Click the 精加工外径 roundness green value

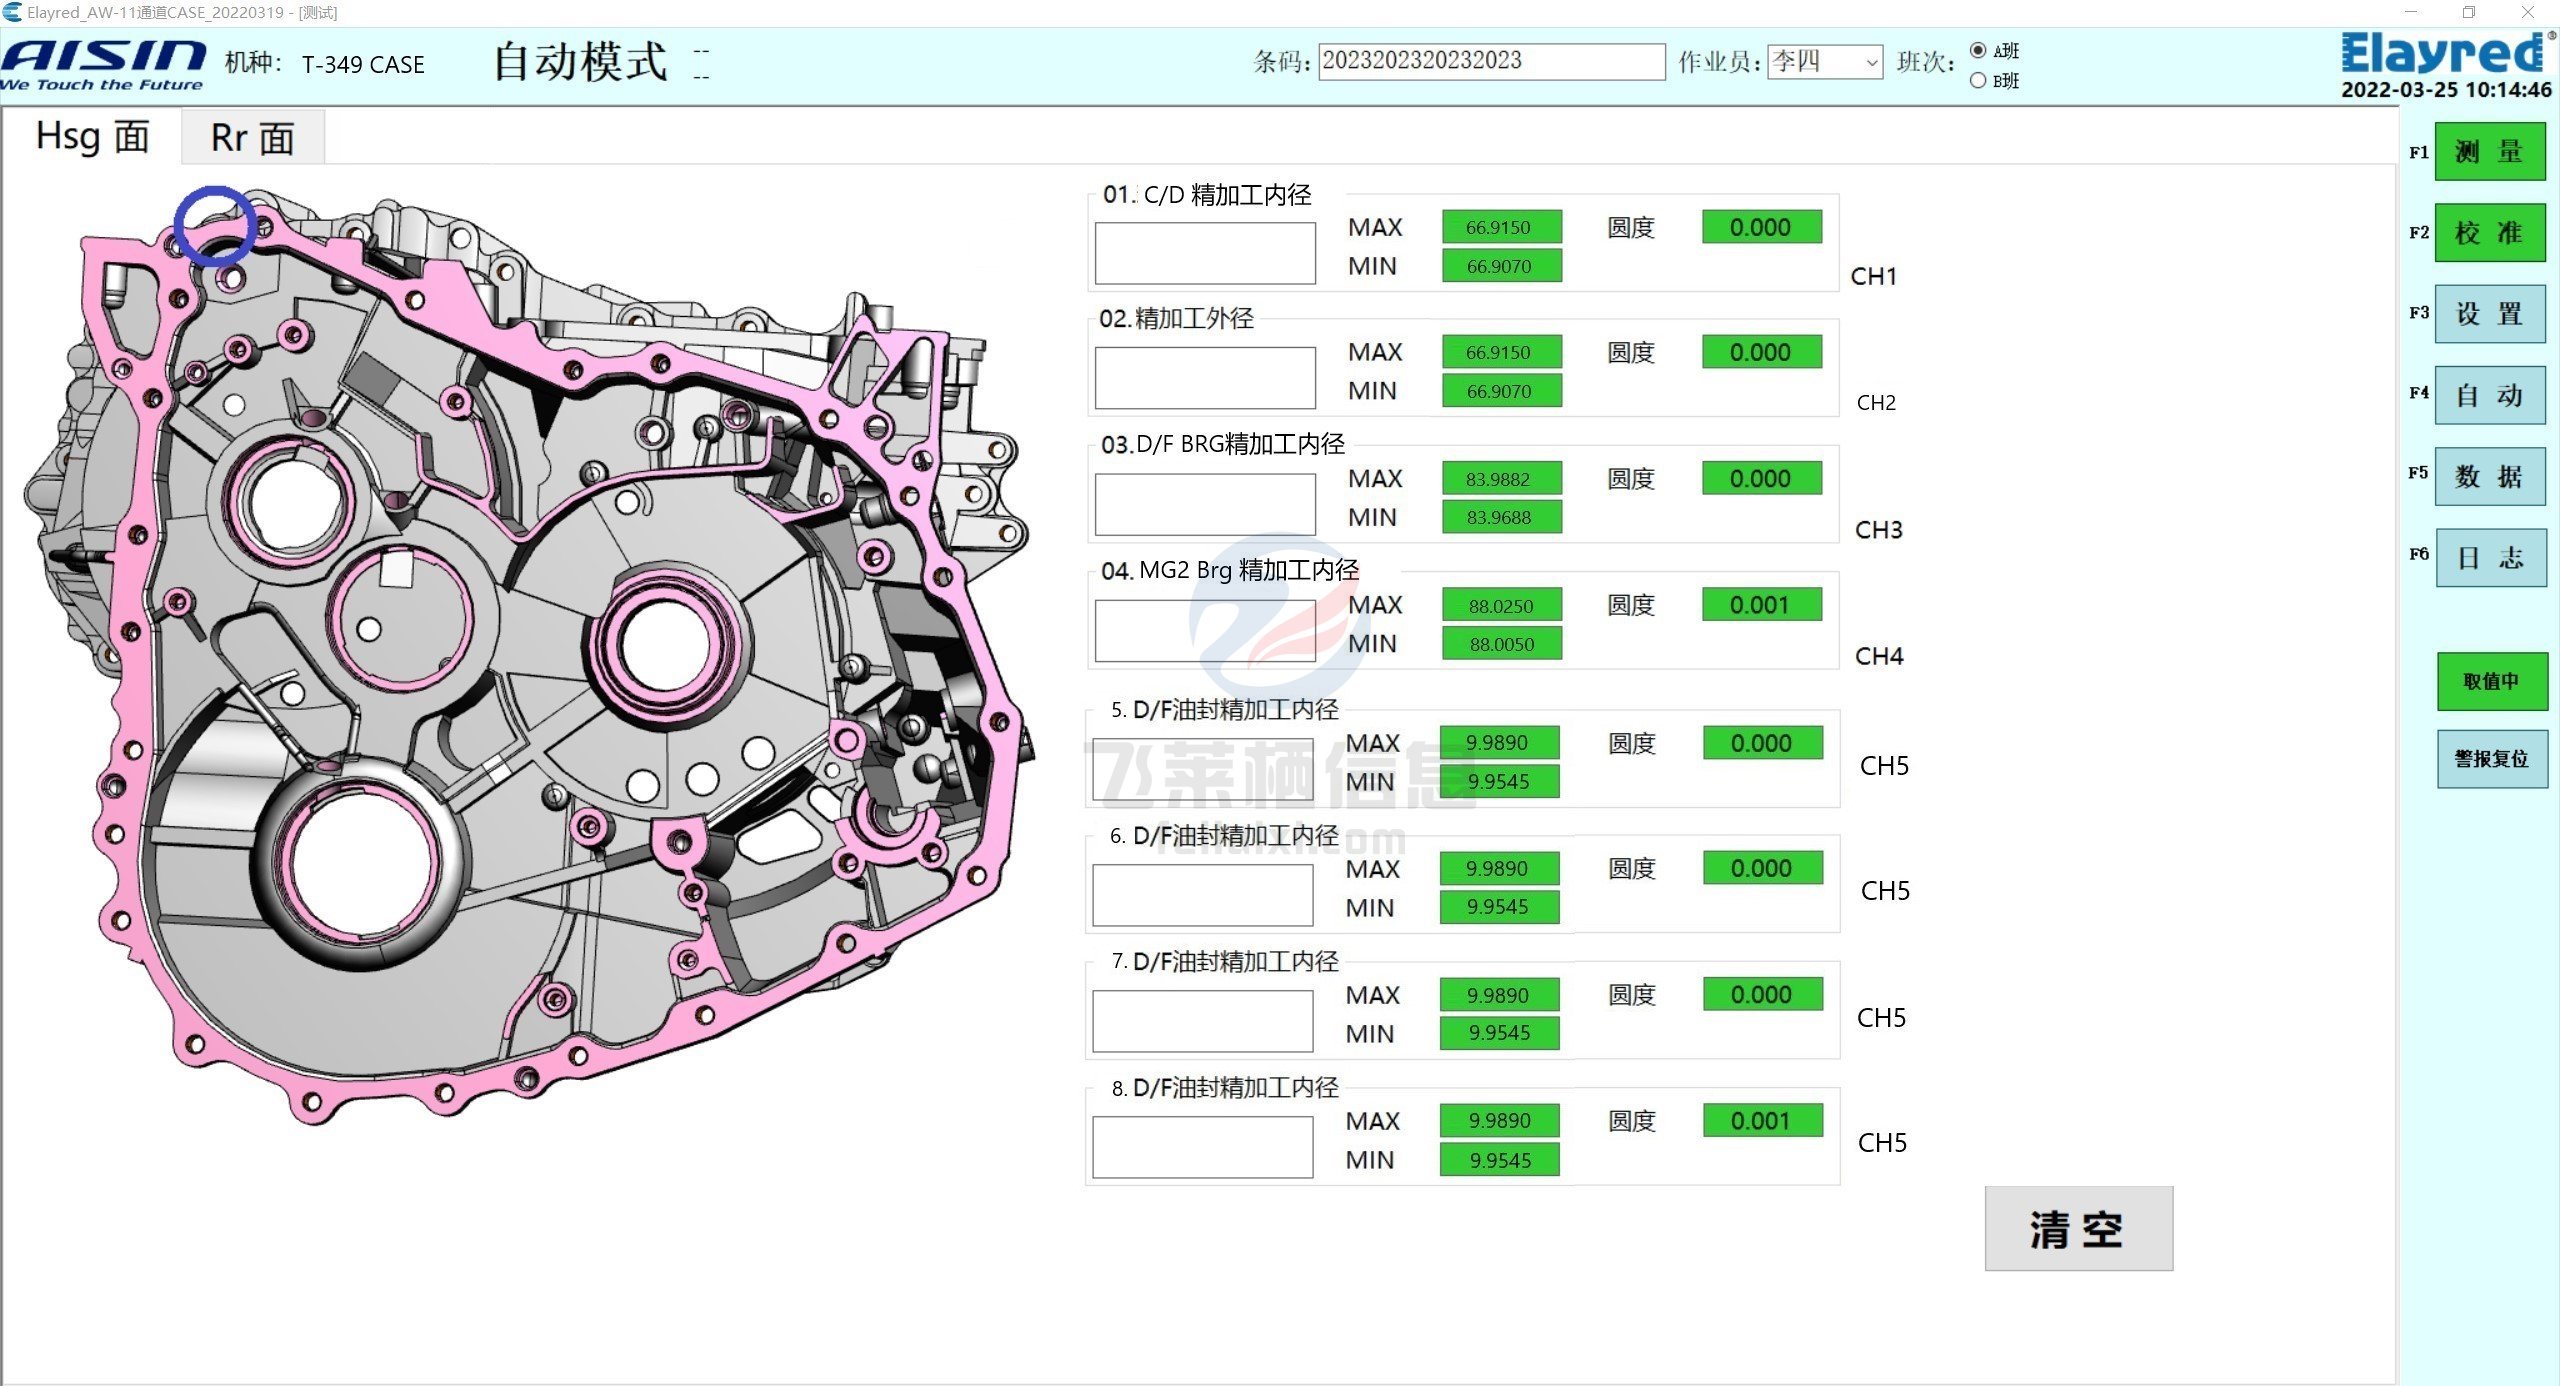click(x=1761, y=352)
